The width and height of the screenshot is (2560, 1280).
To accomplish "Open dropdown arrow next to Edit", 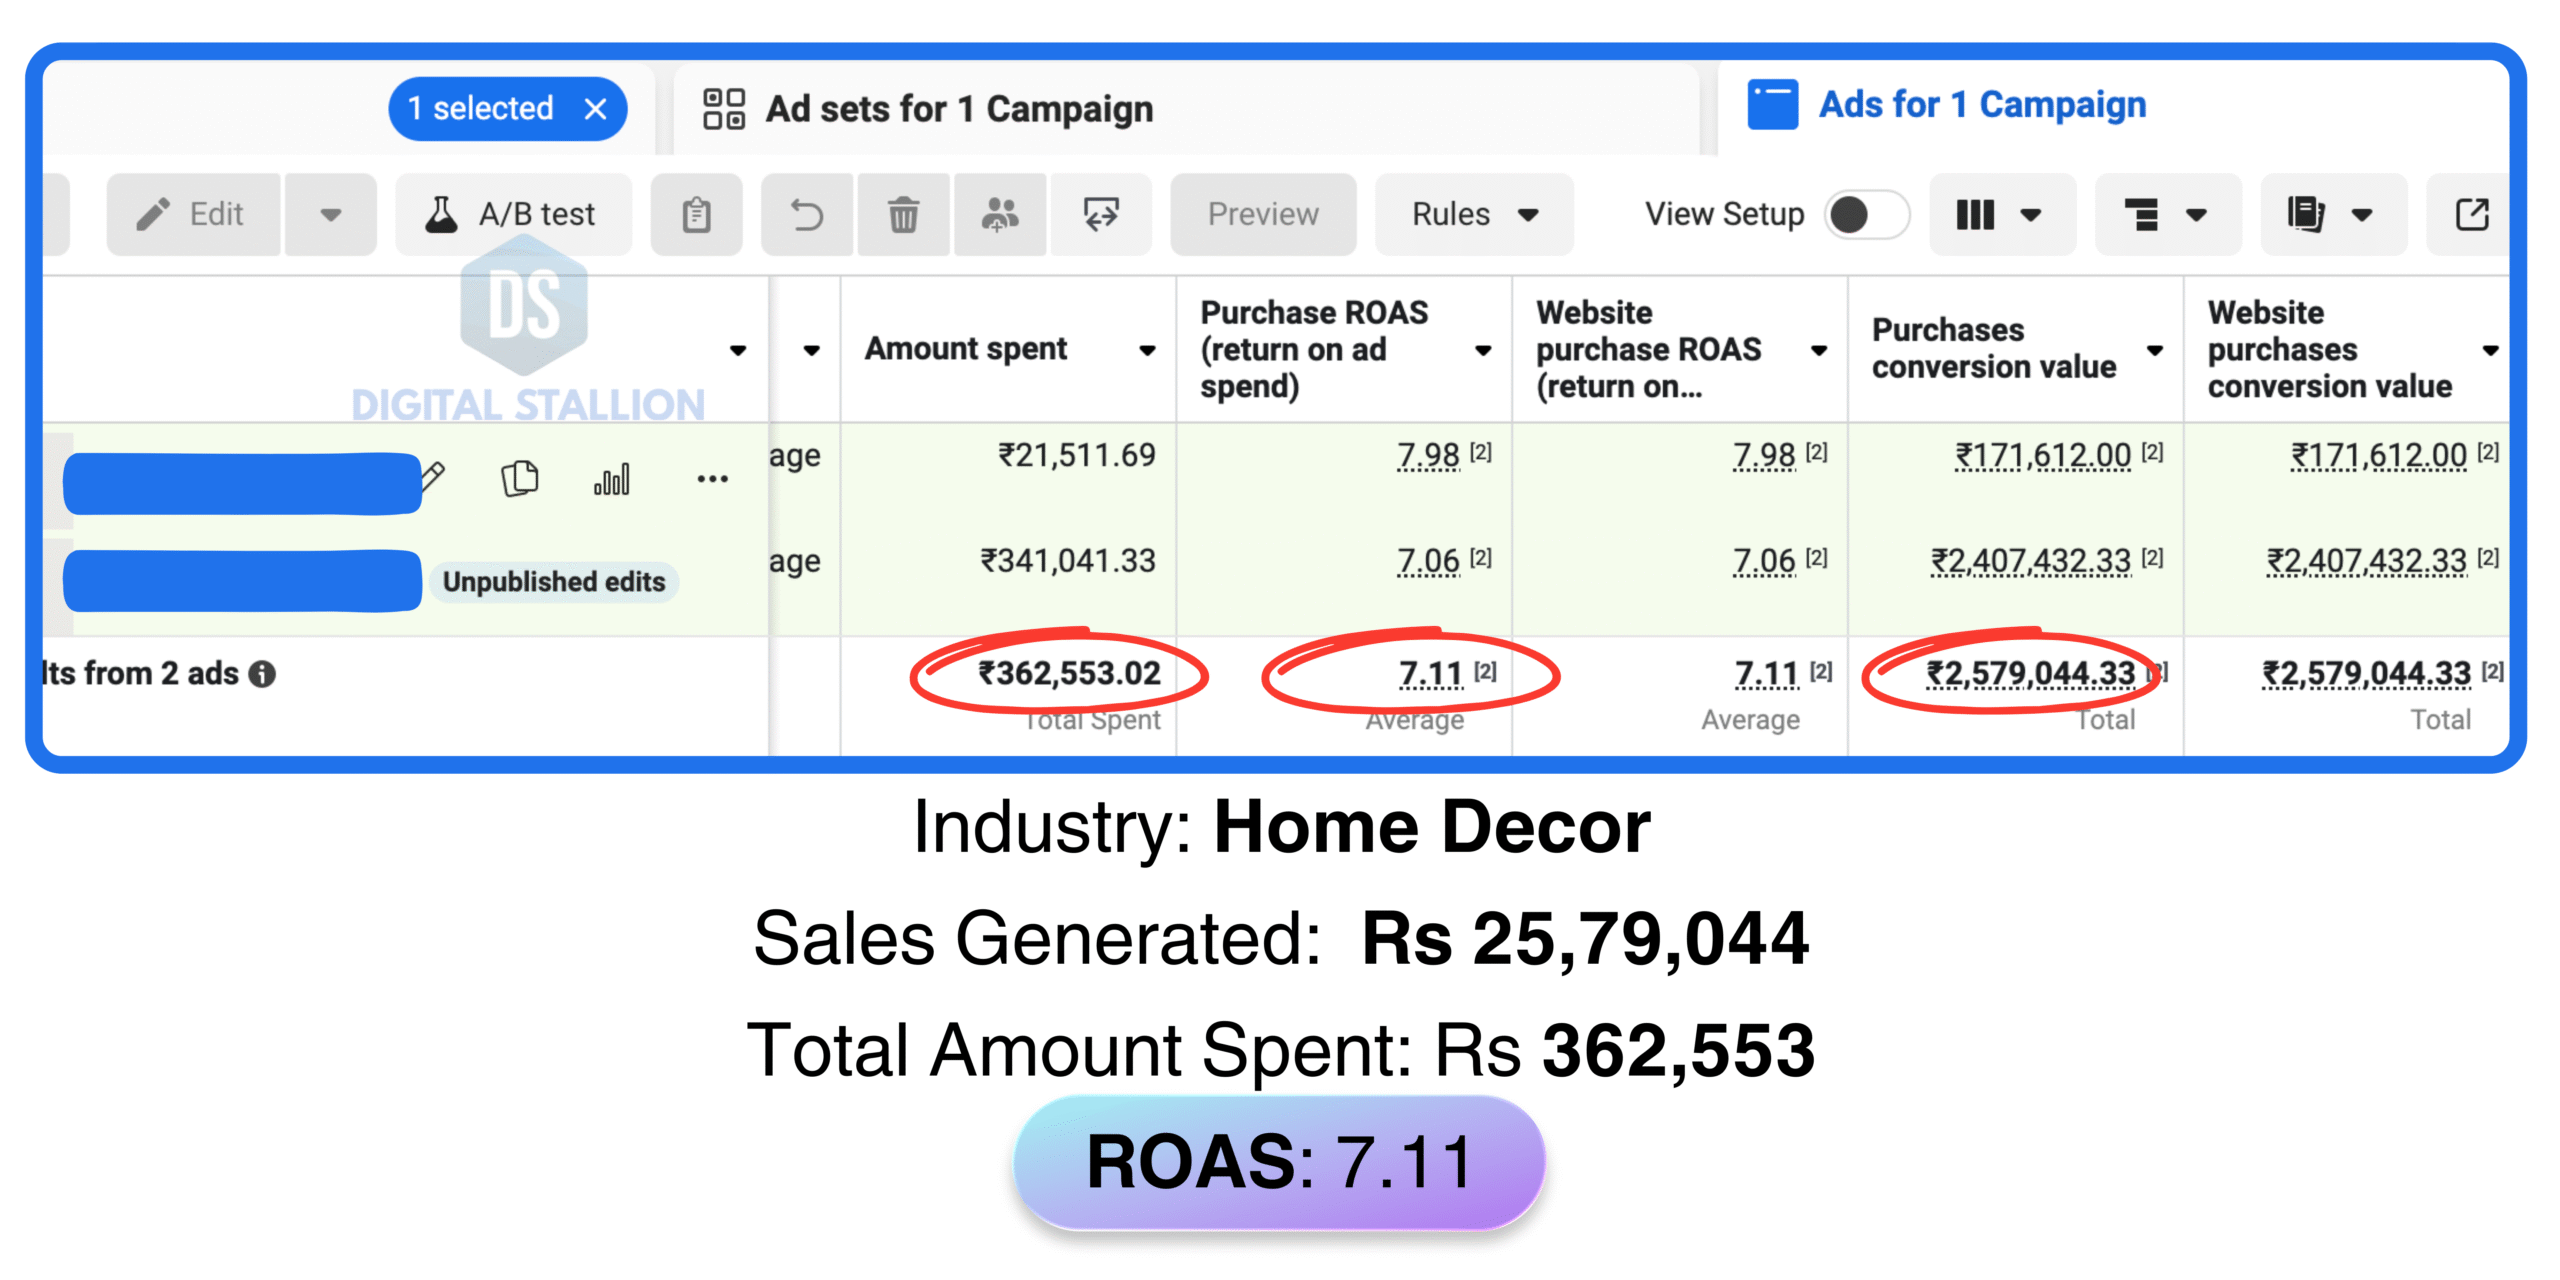I will (x=330, y=214).
